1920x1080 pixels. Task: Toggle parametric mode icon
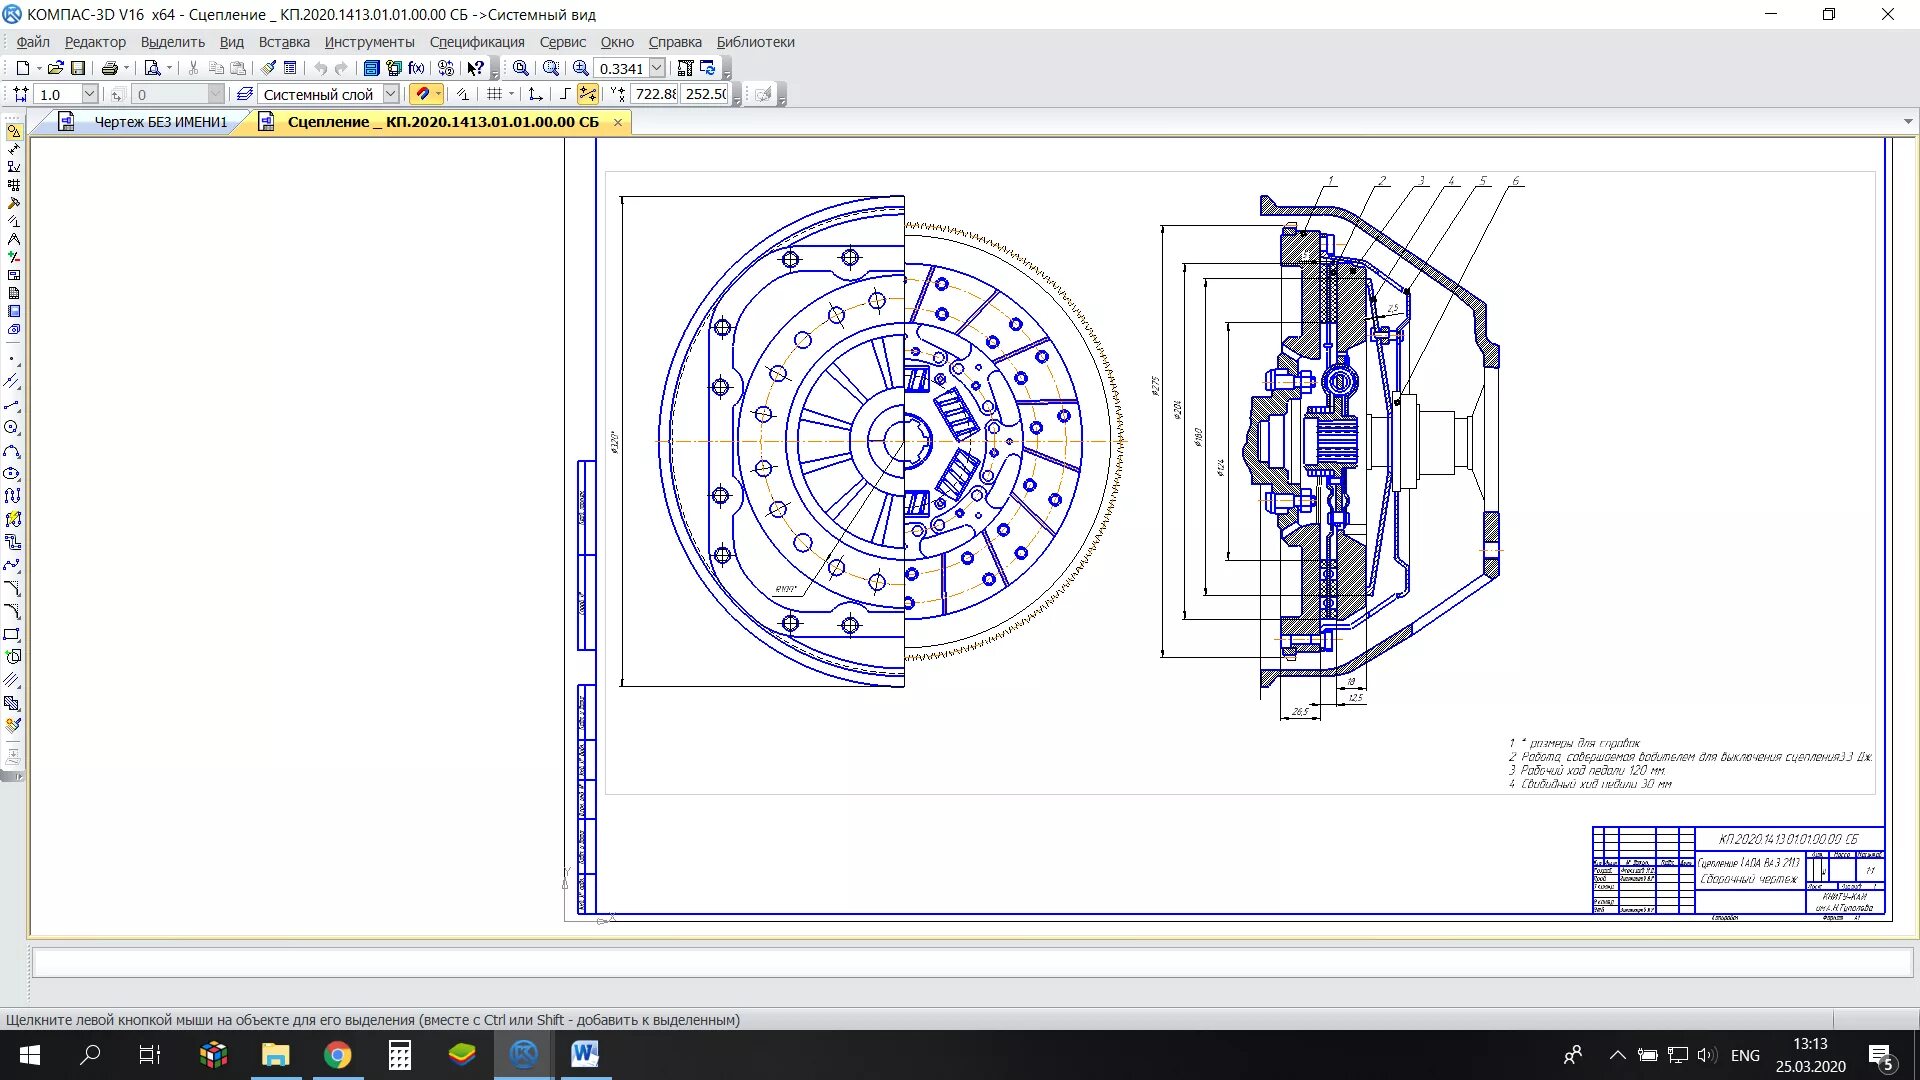pyautogui.click(x=463, y=94)
